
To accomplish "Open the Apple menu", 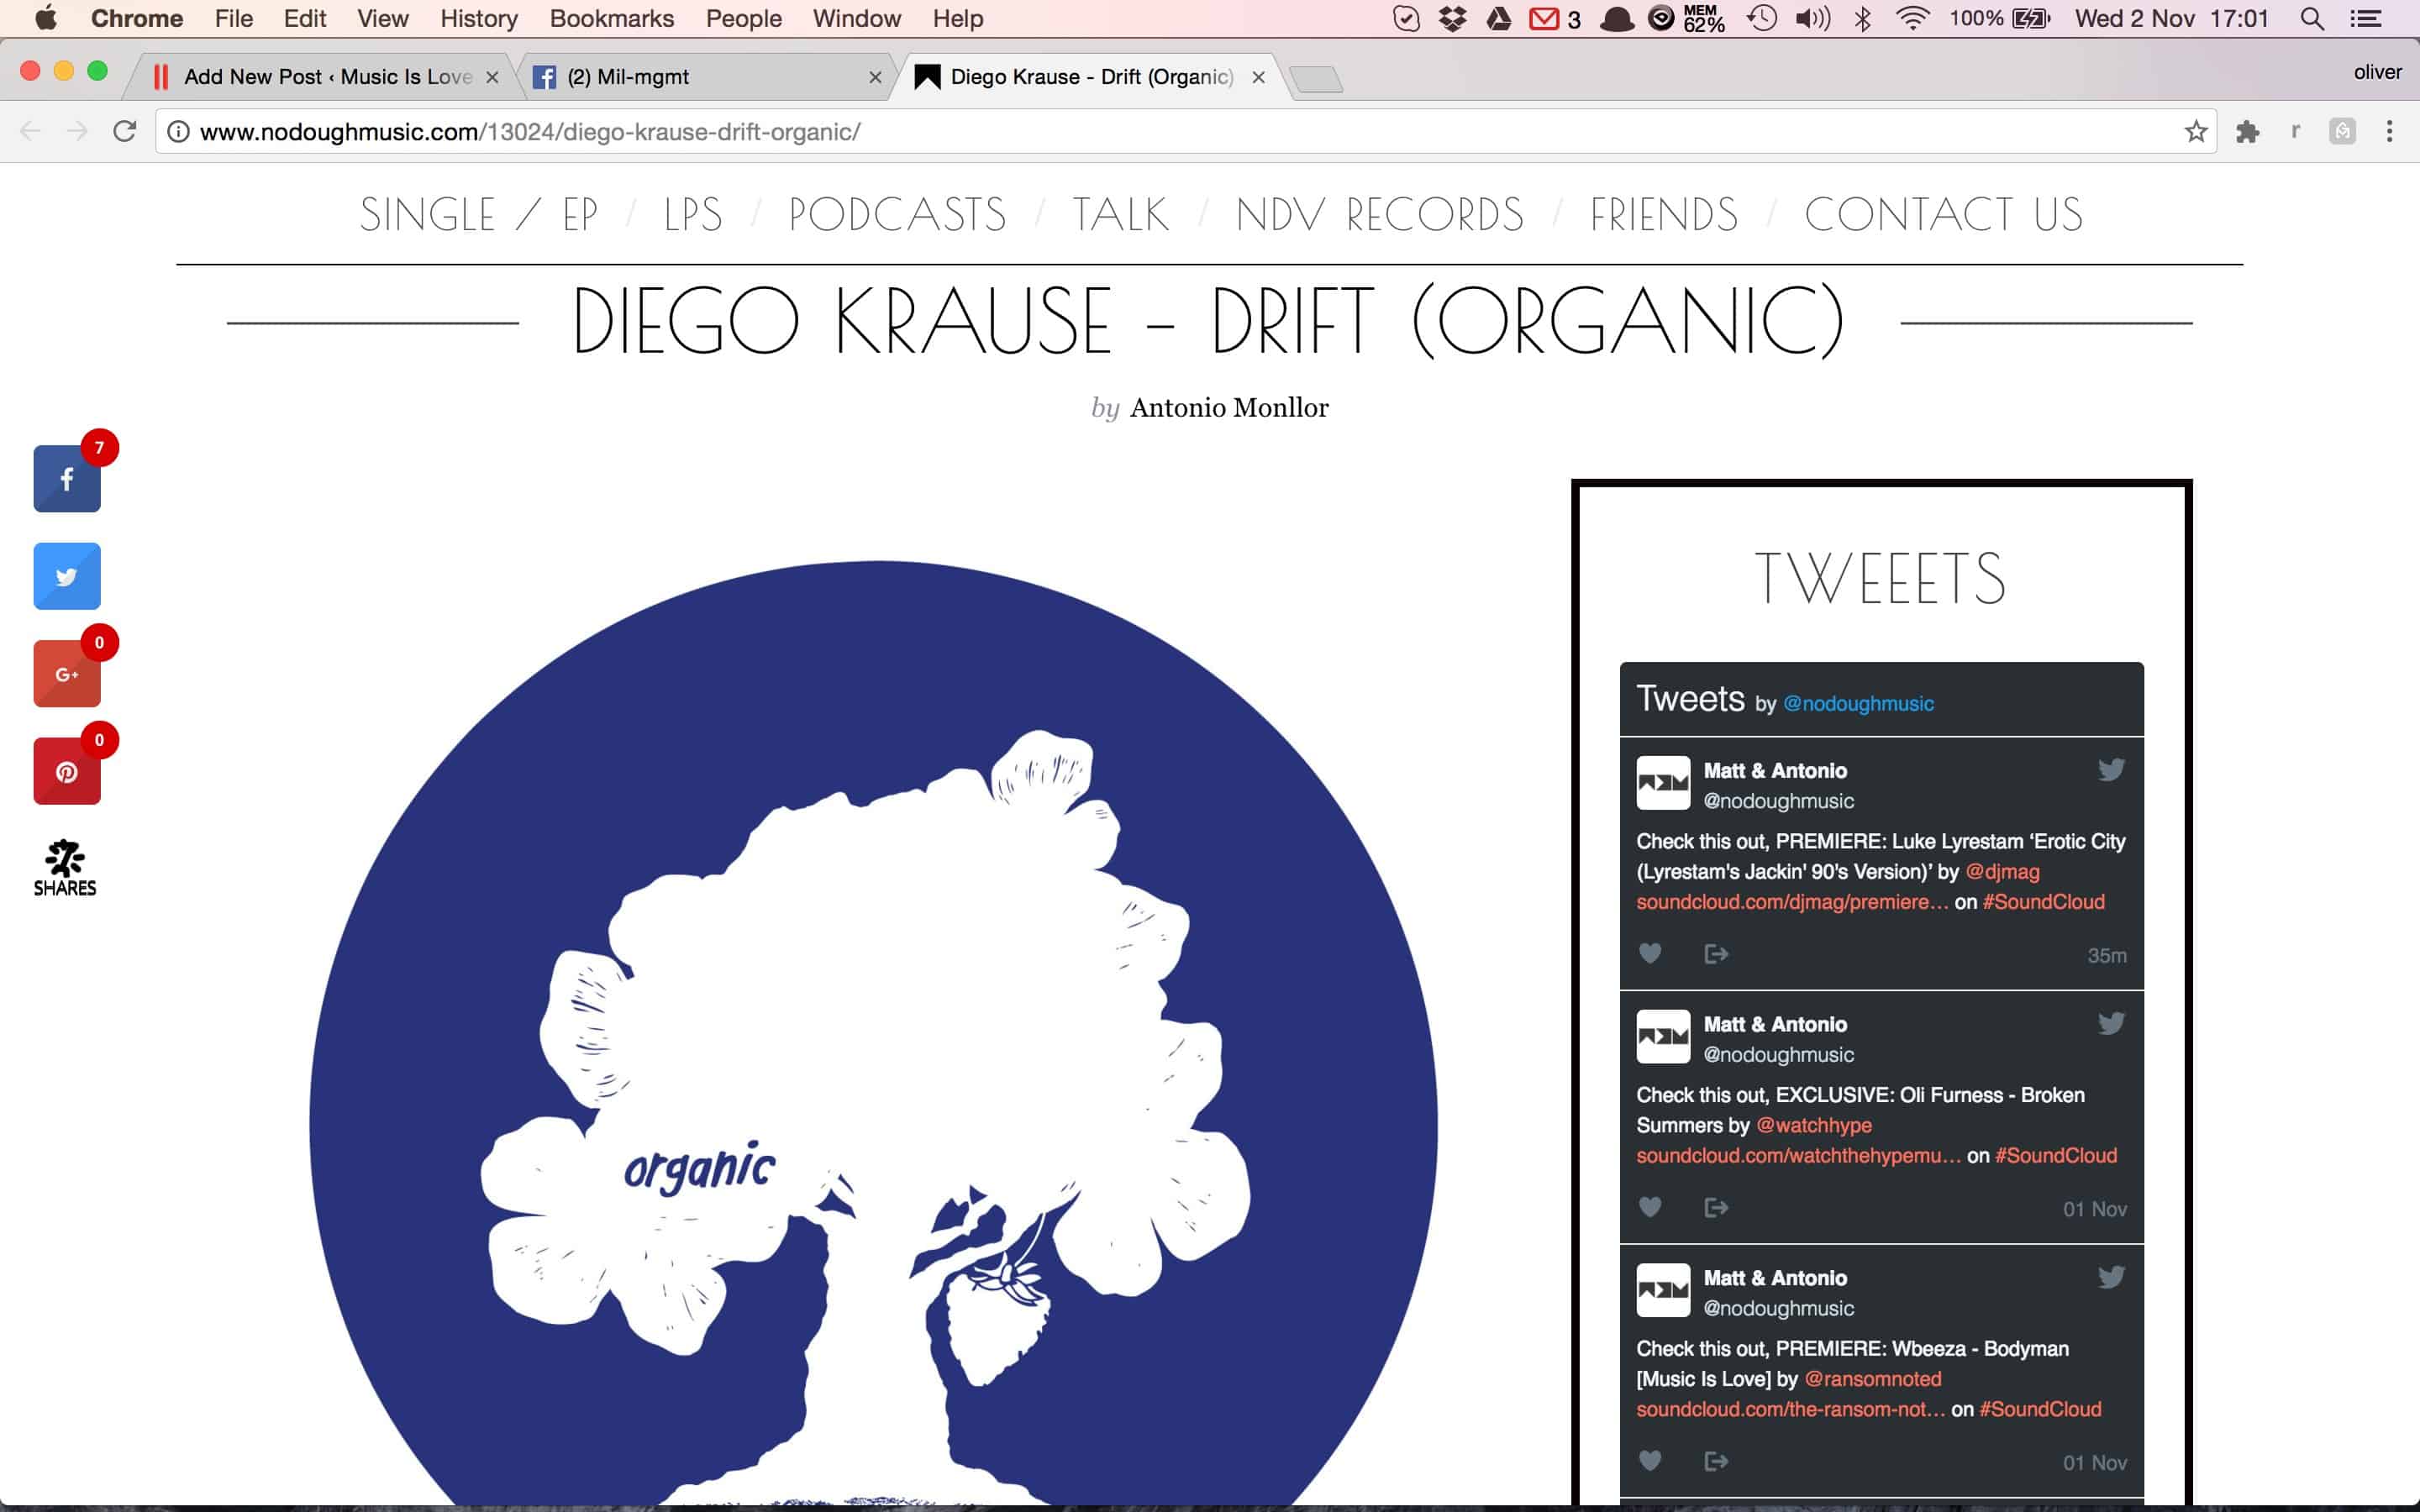I will click(46, 18).
